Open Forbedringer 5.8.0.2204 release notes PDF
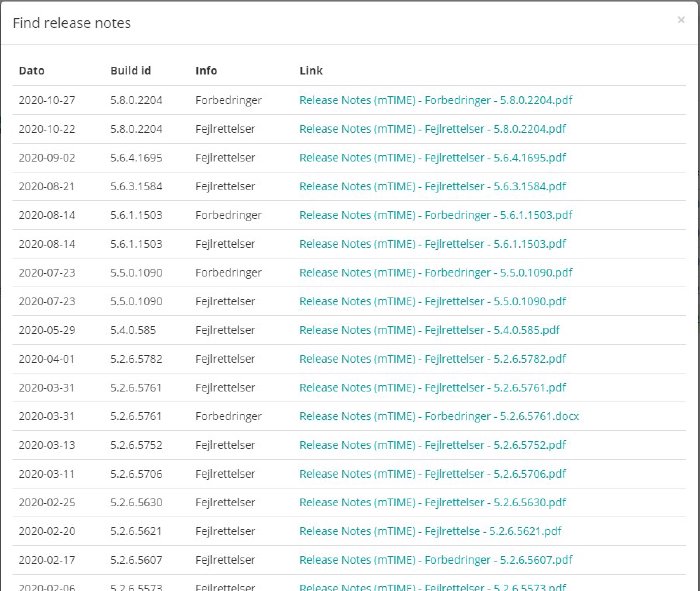This screenshot has height=591, width=700. click(x=435, y=100)
